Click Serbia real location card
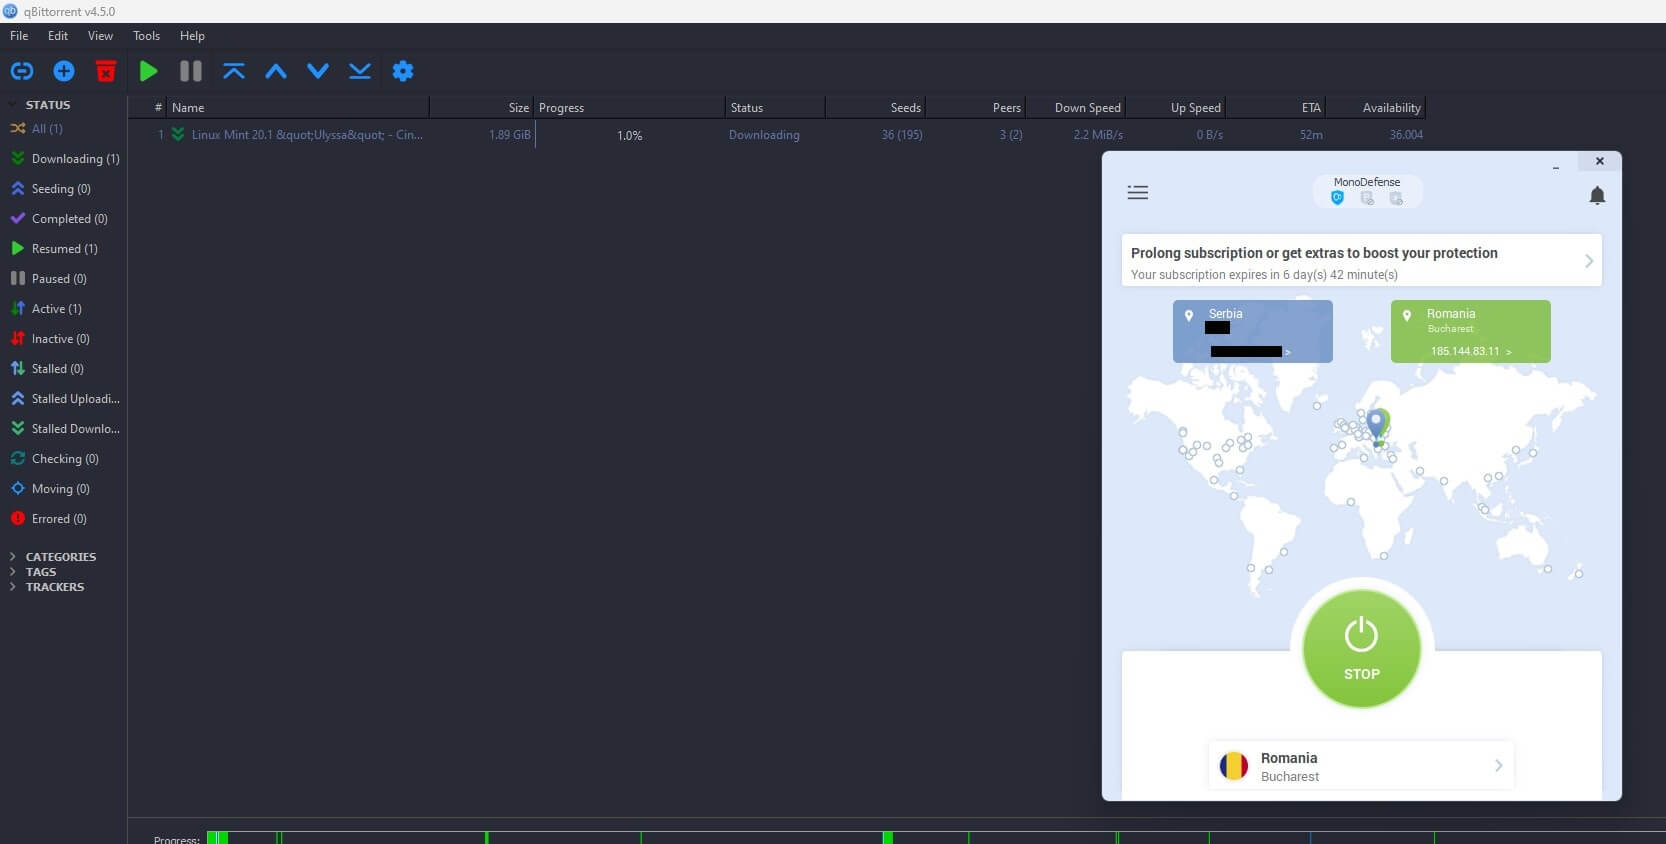The image size is (1666, 844). (1253, 331)
